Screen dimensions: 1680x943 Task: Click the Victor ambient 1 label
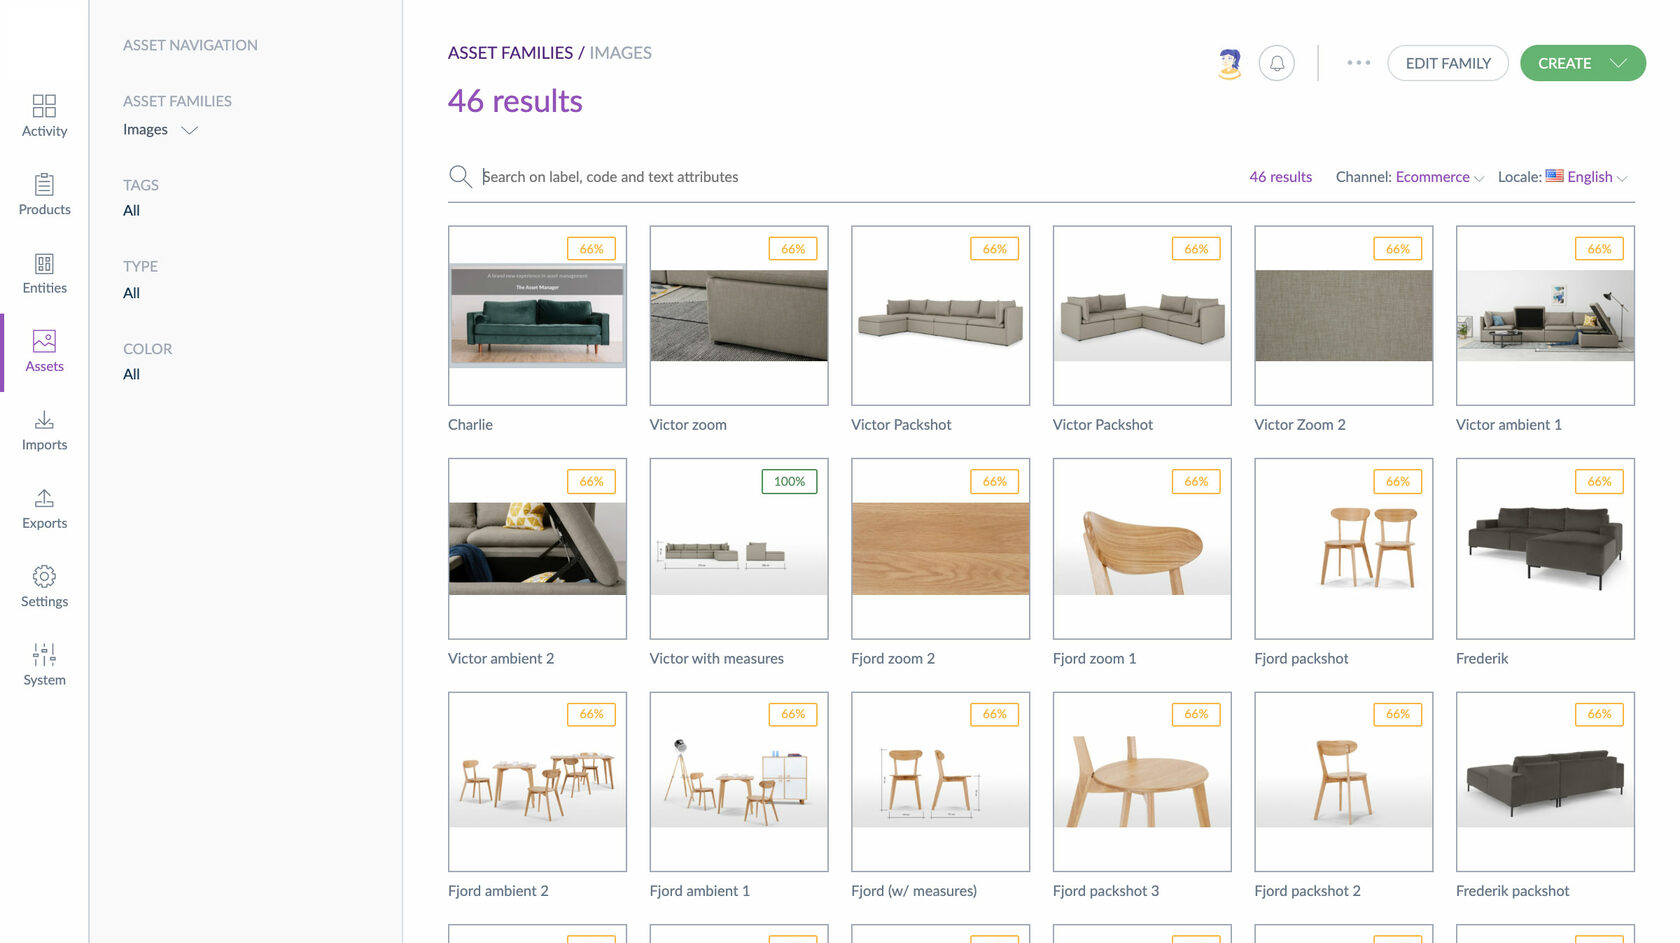(1509, 425)
